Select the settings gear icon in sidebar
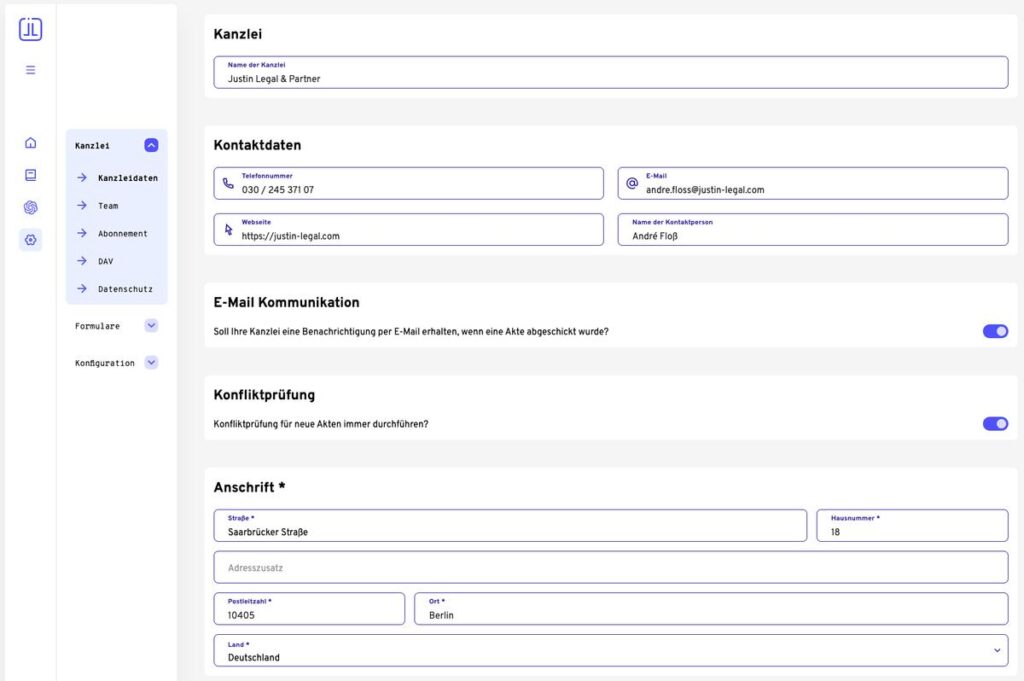The image size is (1024, 681). click(x=30, y=240)
